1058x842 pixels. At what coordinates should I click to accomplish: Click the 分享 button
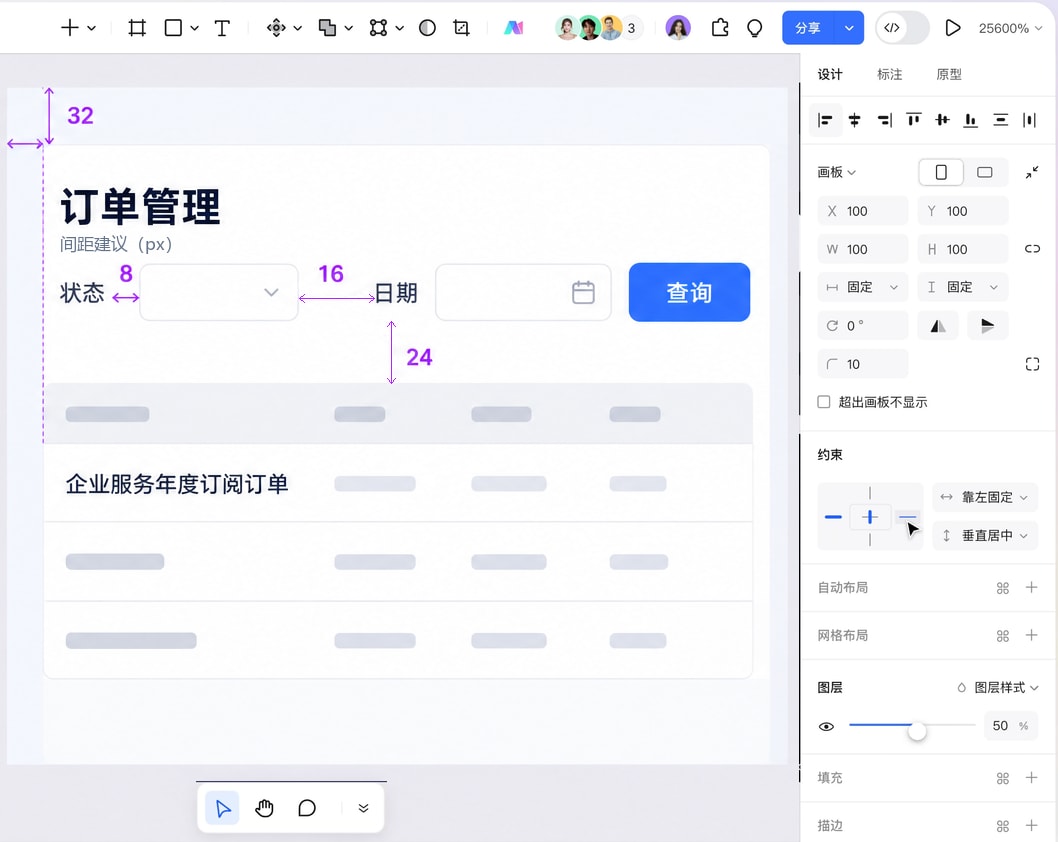(808, 28)
